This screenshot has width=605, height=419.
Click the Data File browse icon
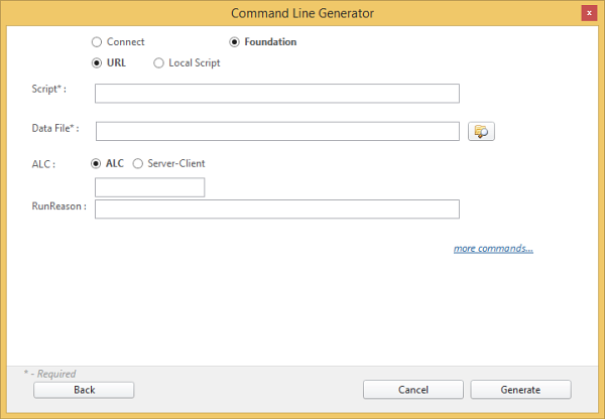pos(481,131)
